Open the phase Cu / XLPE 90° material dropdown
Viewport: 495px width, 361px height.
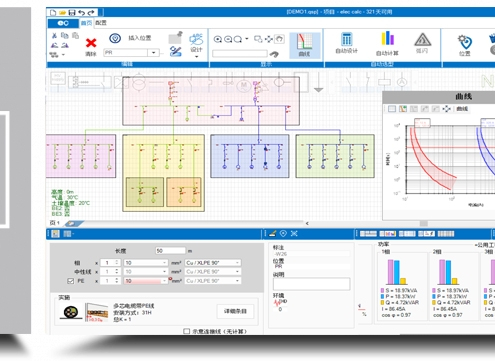[213, 263]
